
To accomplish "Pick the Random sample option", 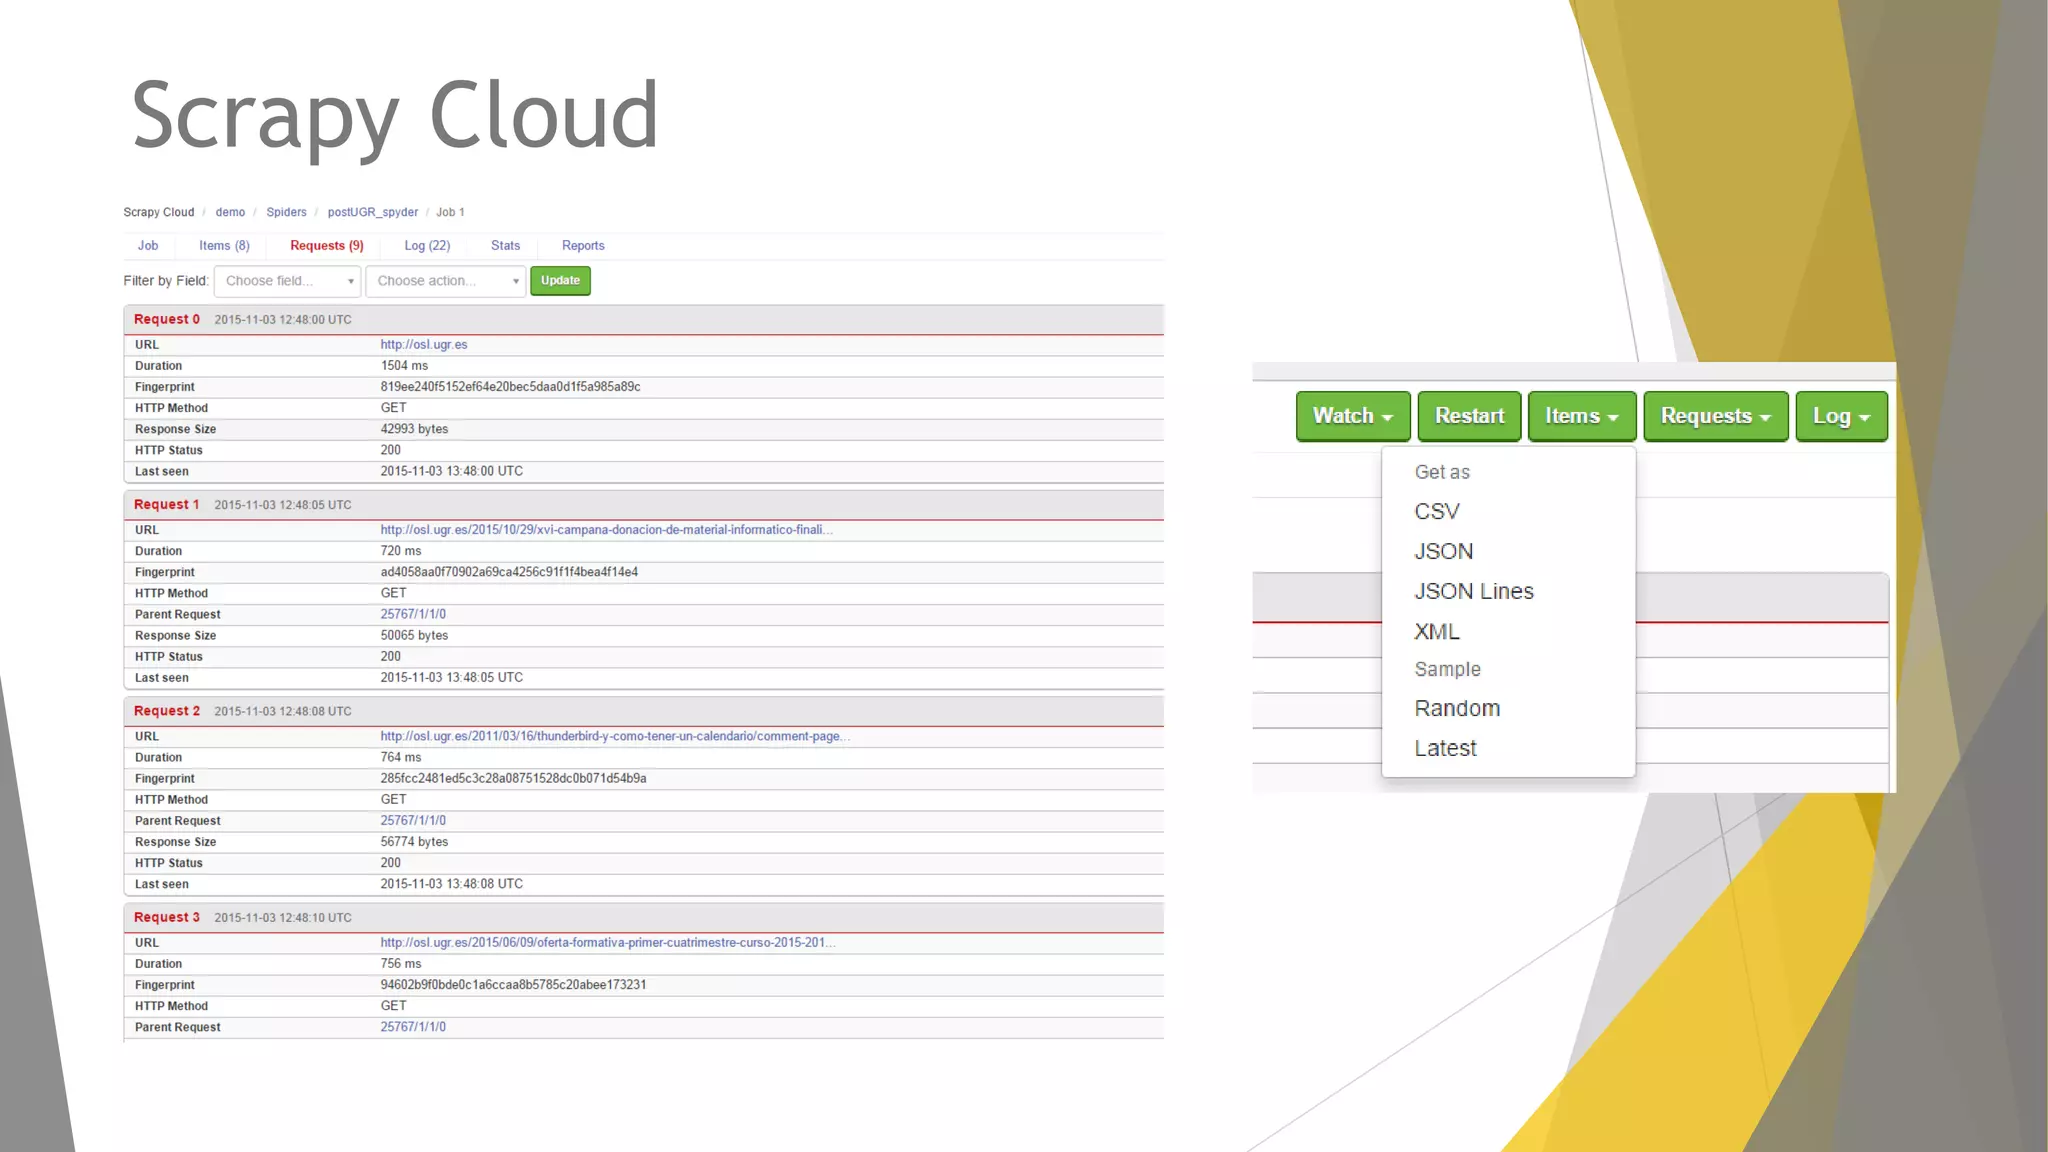I will [1457, 709].
